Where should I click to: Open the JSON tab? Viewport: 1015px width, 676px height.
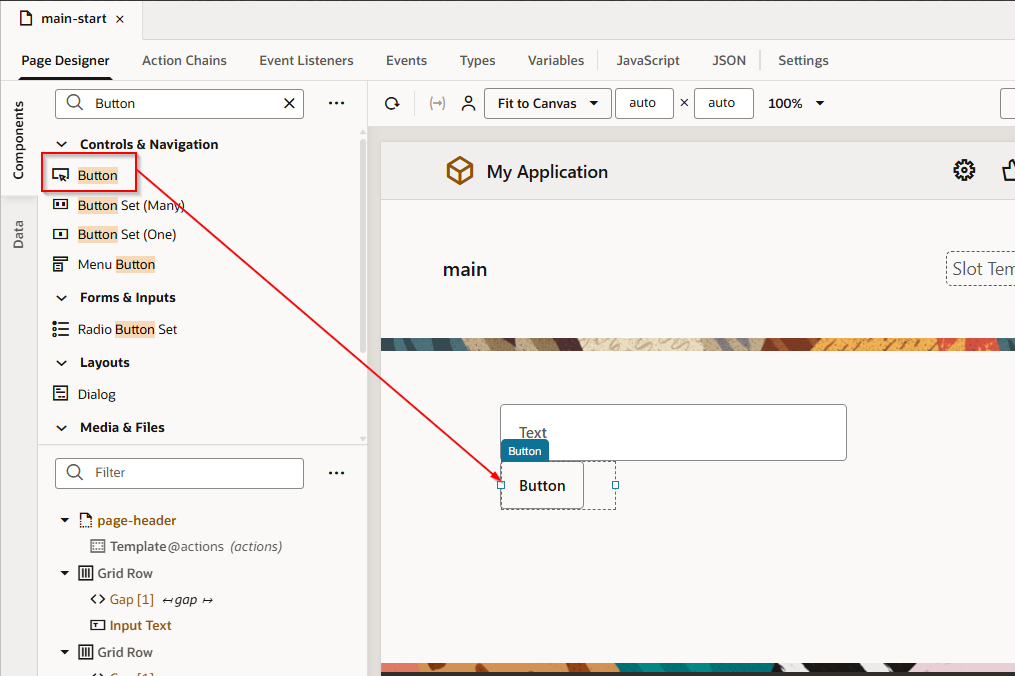coord(729,60)
